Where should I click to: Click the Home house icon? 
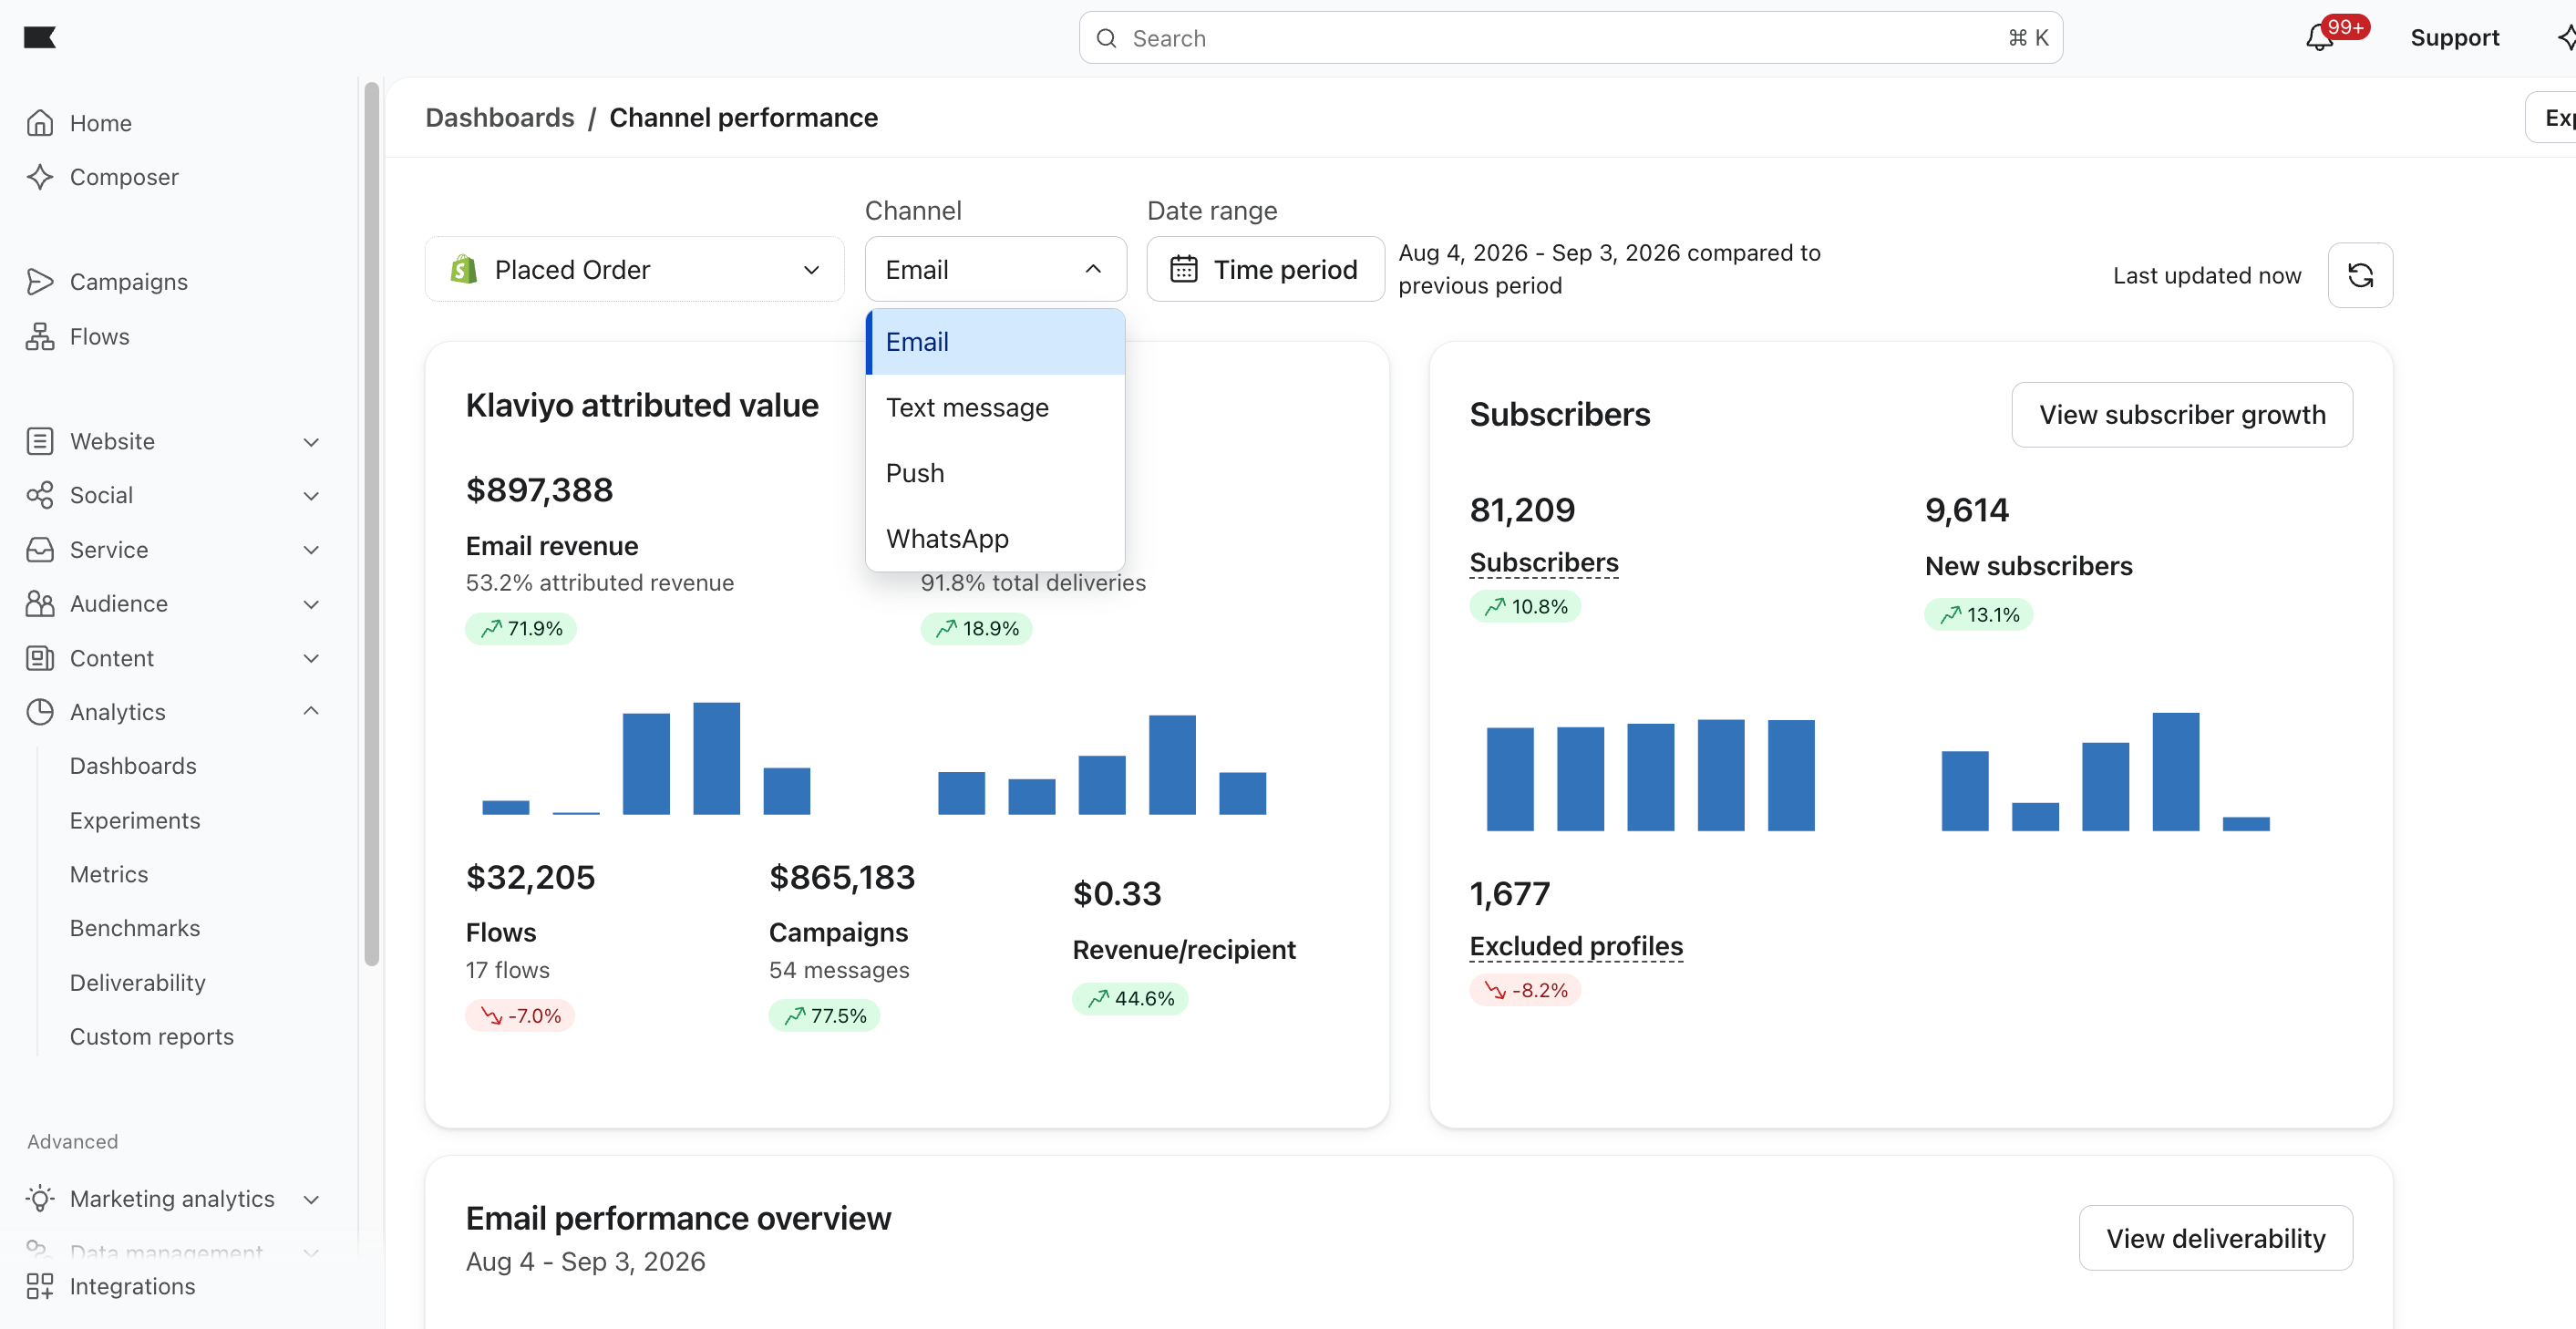coord(40,123)
